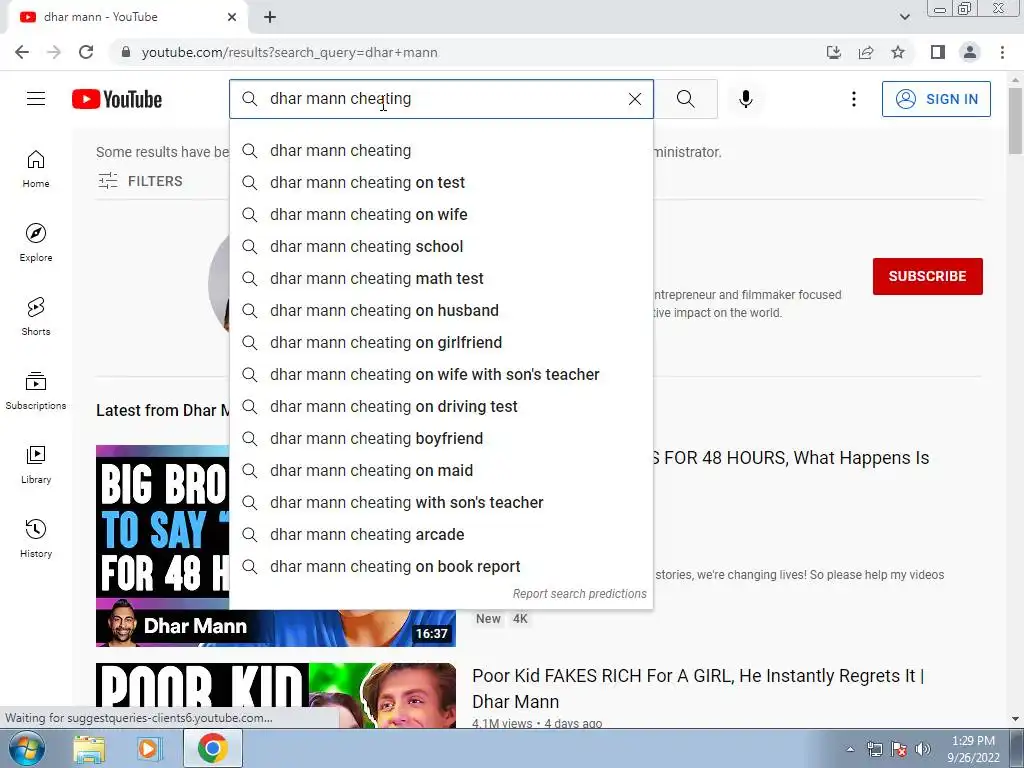Toggle the Chrome side panel icon

[x=938, y=52]
